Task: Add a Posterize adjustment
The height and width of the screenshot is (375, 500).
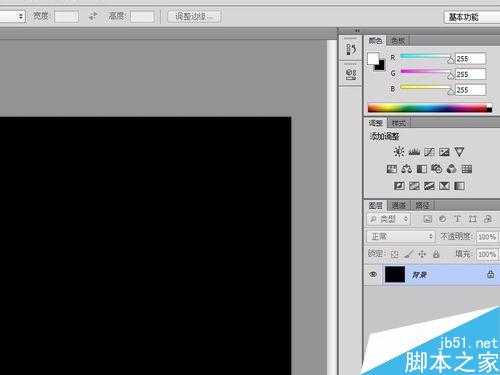Action: [414, 186]
